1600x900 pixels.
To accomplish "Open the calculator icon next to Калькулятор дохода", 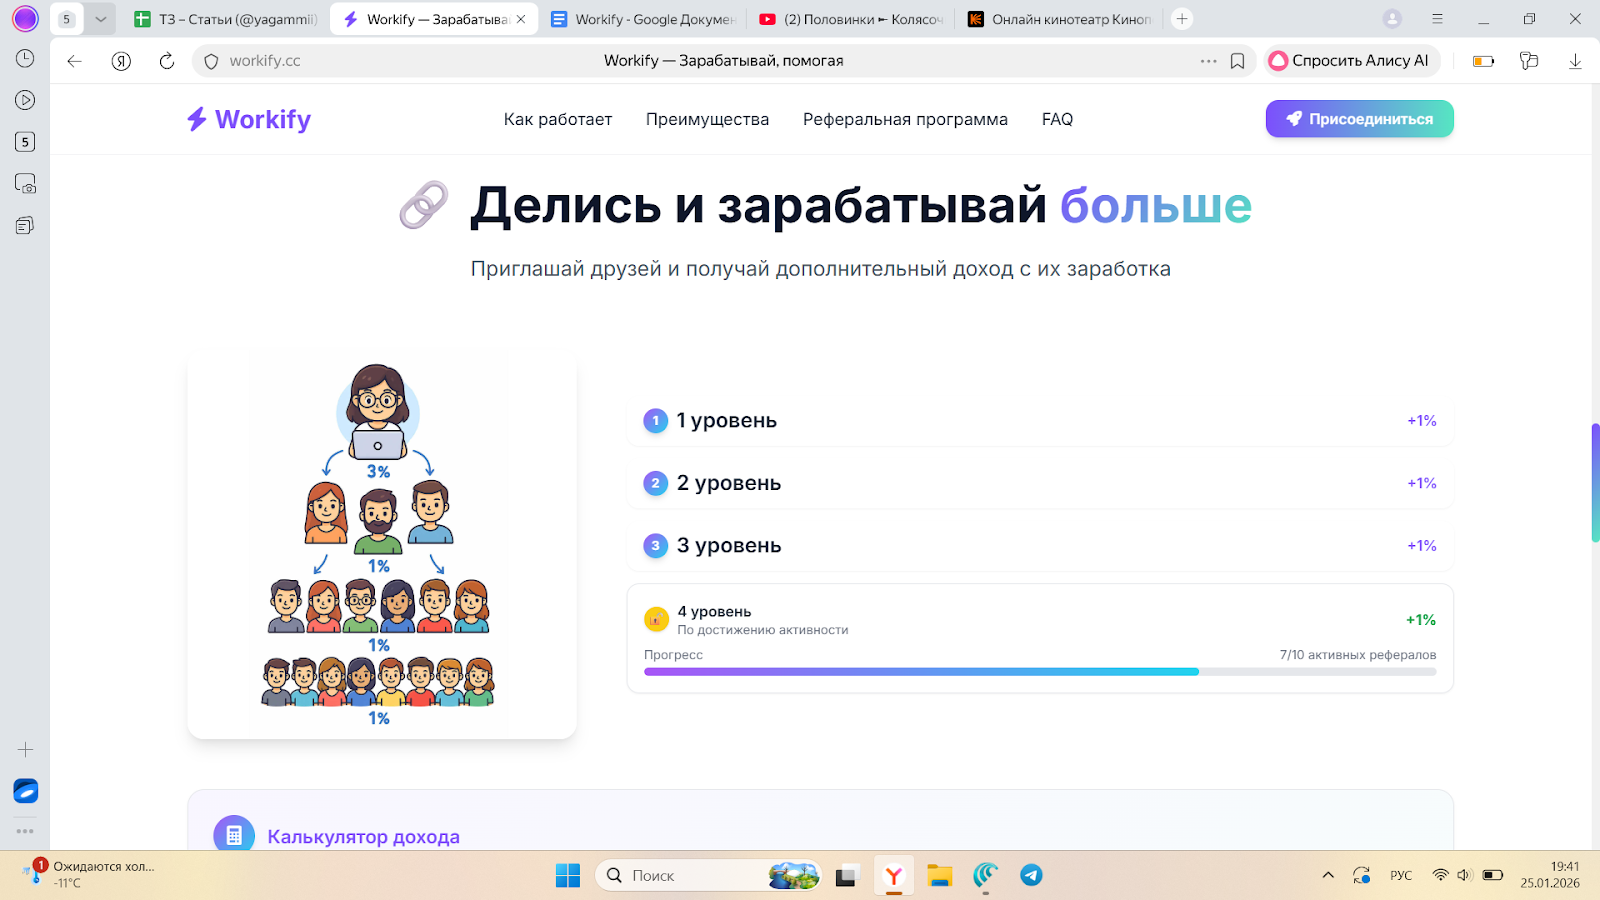I will [x=234, y=835].
